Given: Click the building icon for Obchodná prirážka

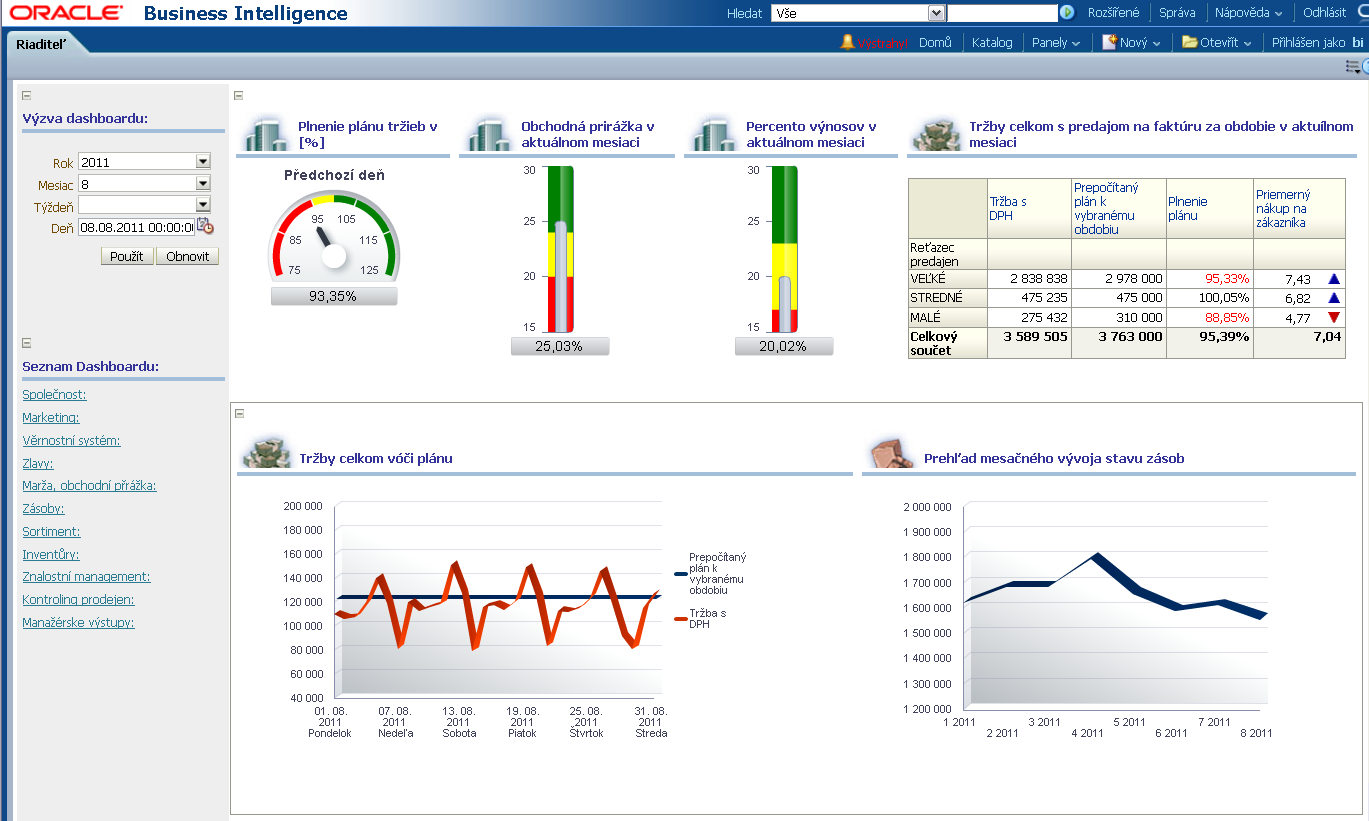Looking at the screenshot, I should 488,135.
